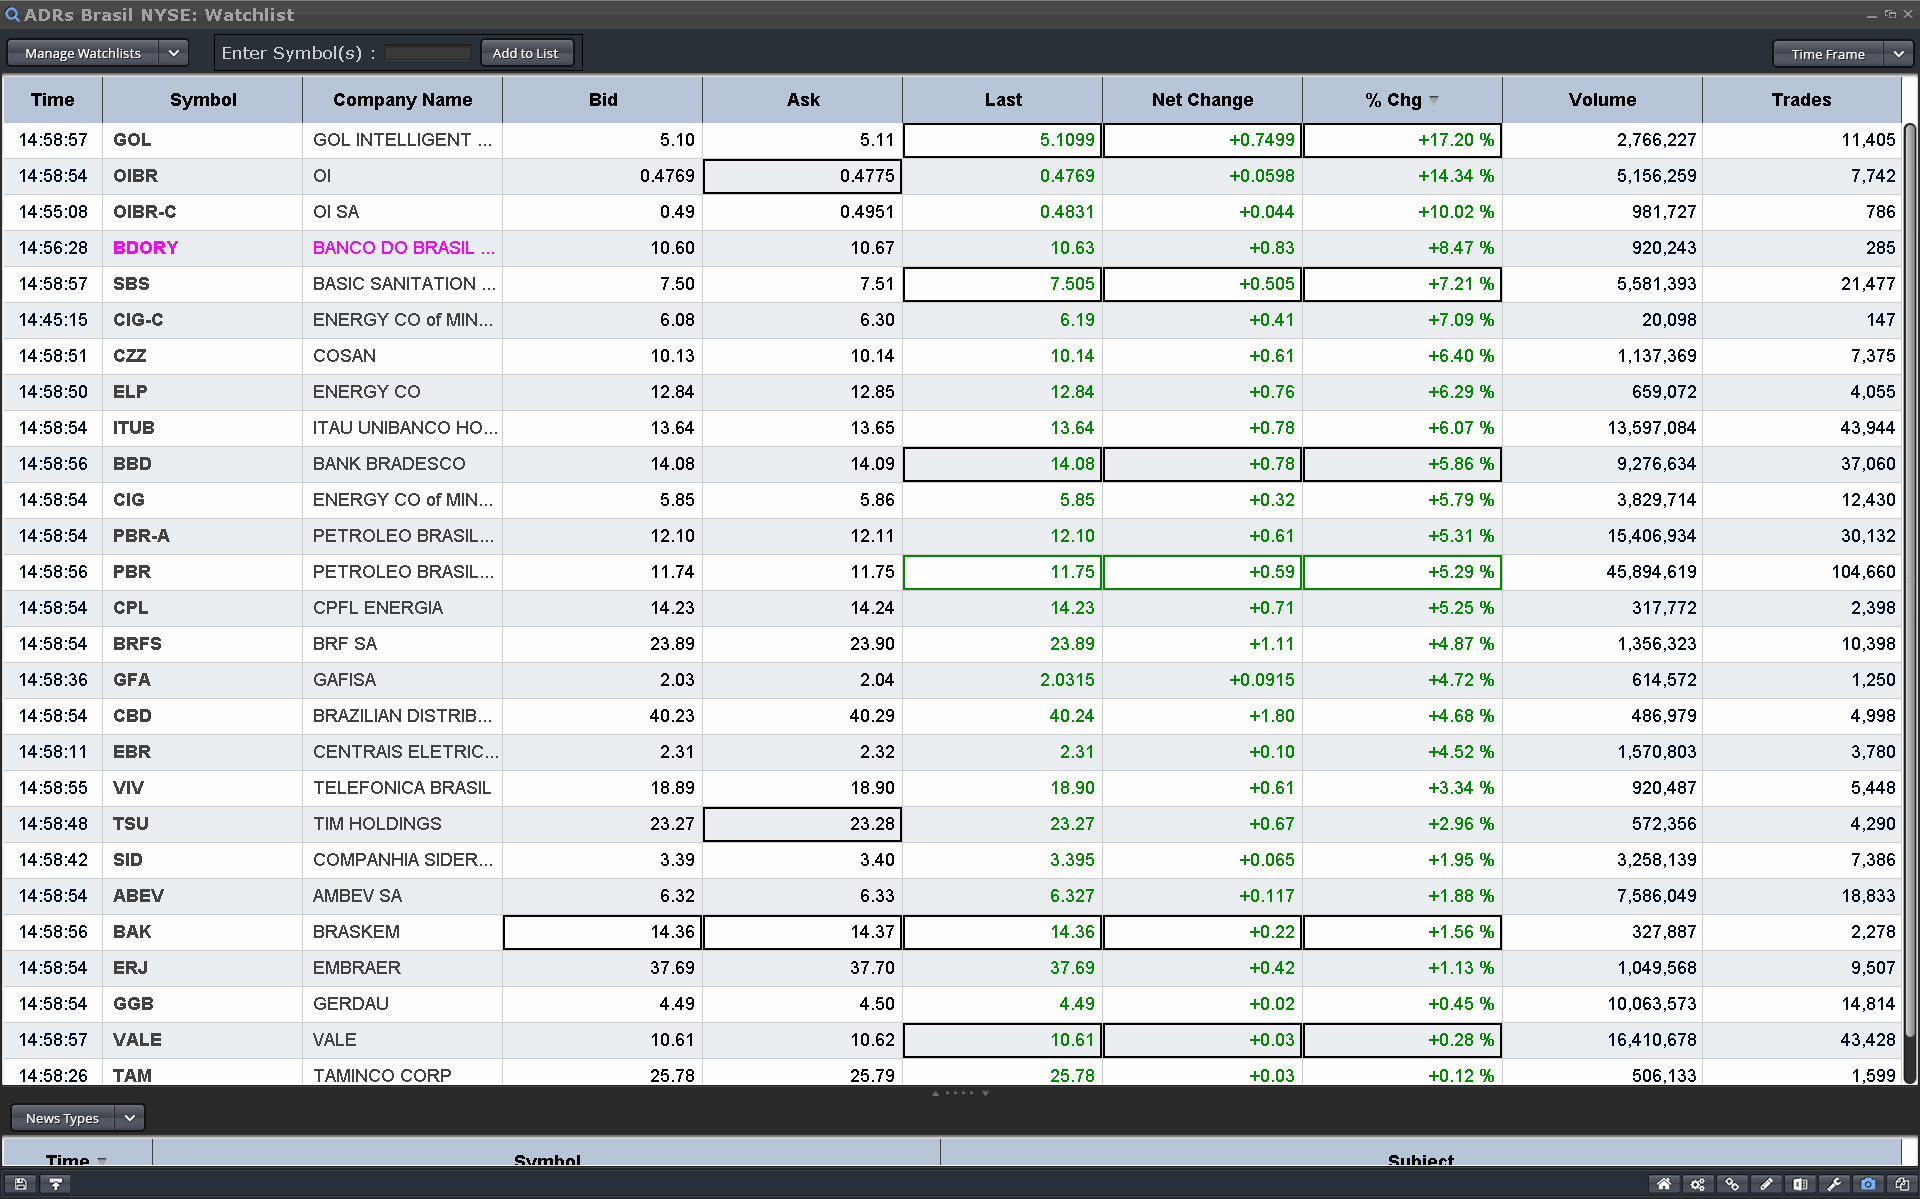
Task: Click the chain link icon
Action: (1732, 1184)
